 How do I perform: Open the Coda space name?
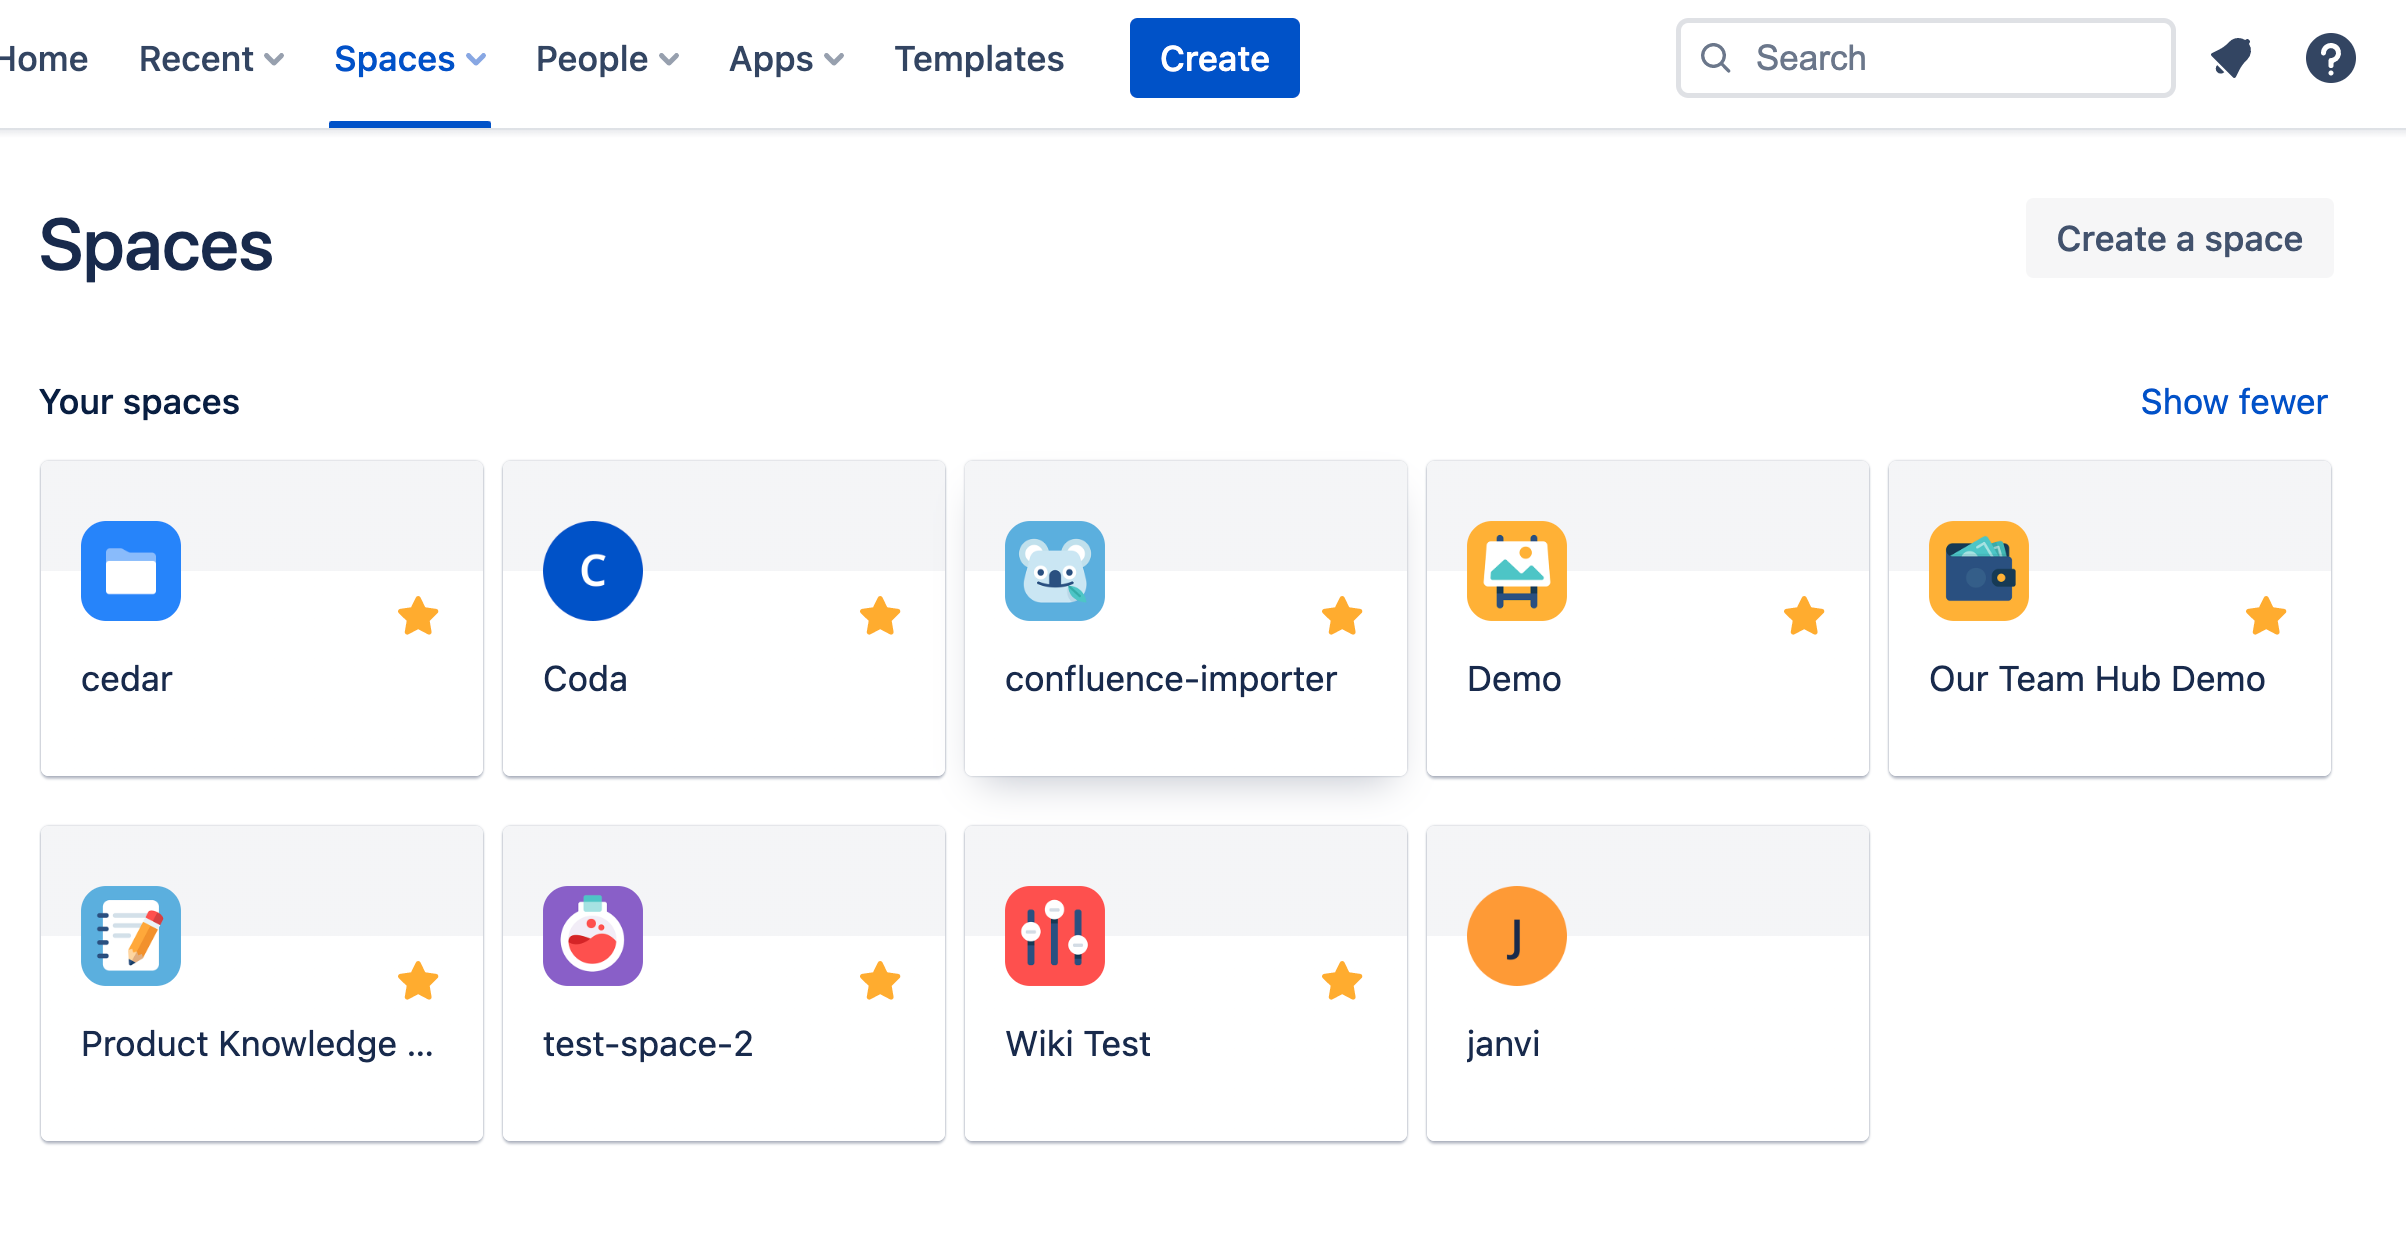(585, 679)
